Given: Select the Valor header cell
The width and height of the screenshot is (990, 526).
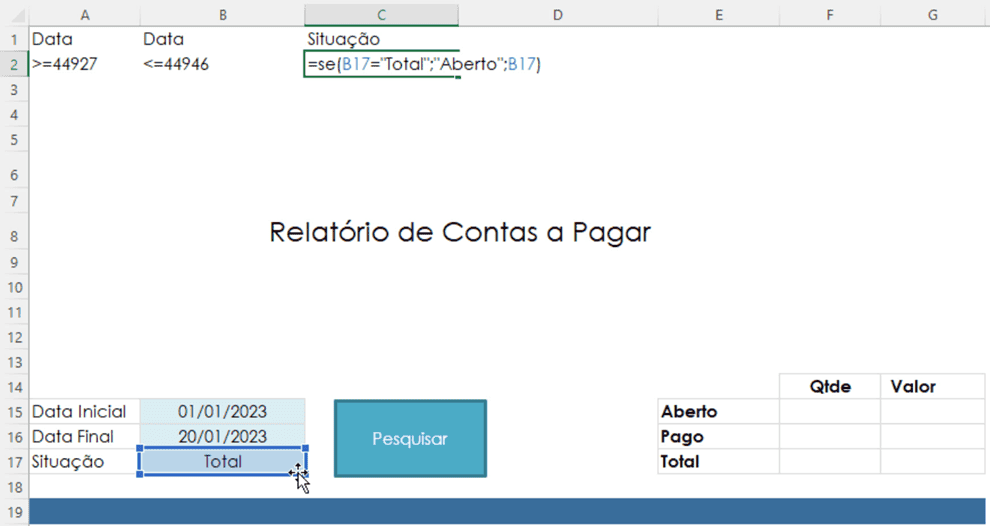Looking at the screenshot, I should (x=932, y=387).
